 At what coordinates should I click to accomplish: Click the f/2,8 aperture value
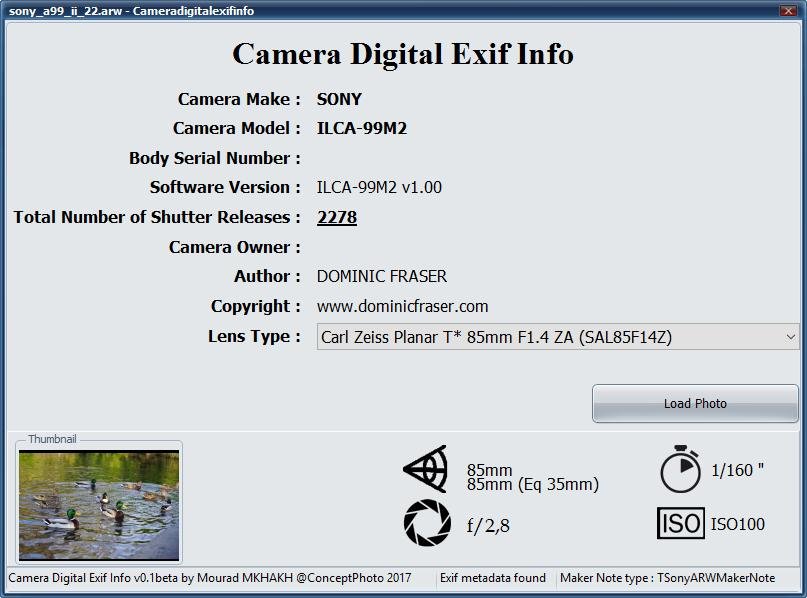coord(488,525)
